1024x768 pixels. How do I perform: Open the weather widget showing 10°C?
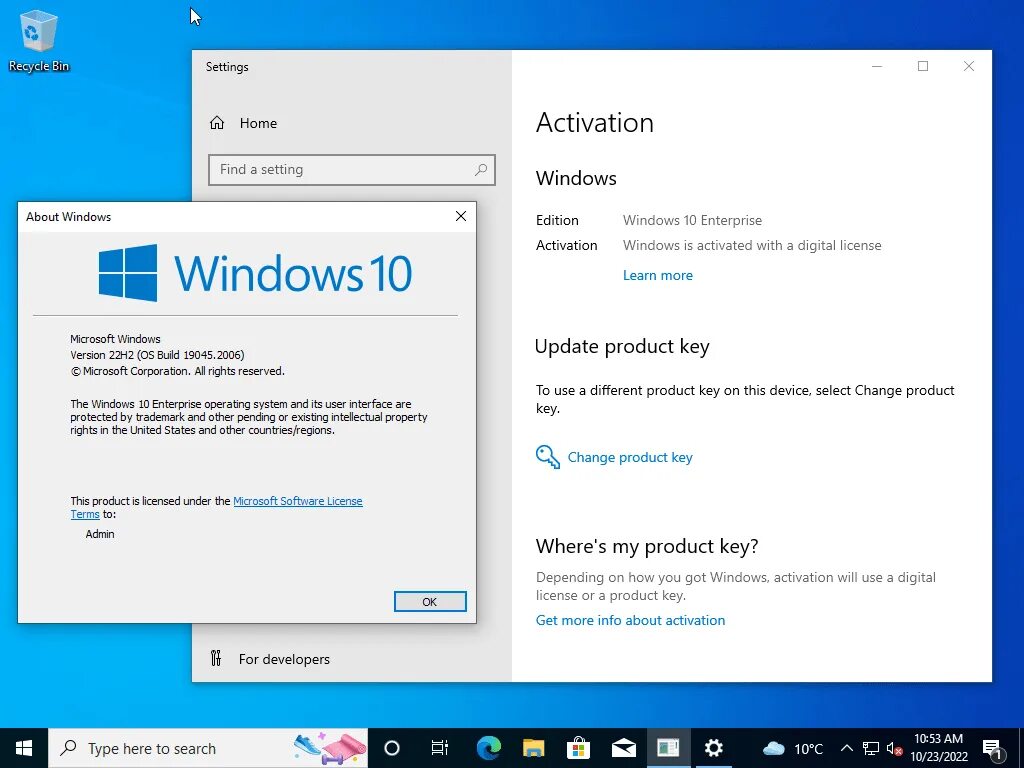793,748
